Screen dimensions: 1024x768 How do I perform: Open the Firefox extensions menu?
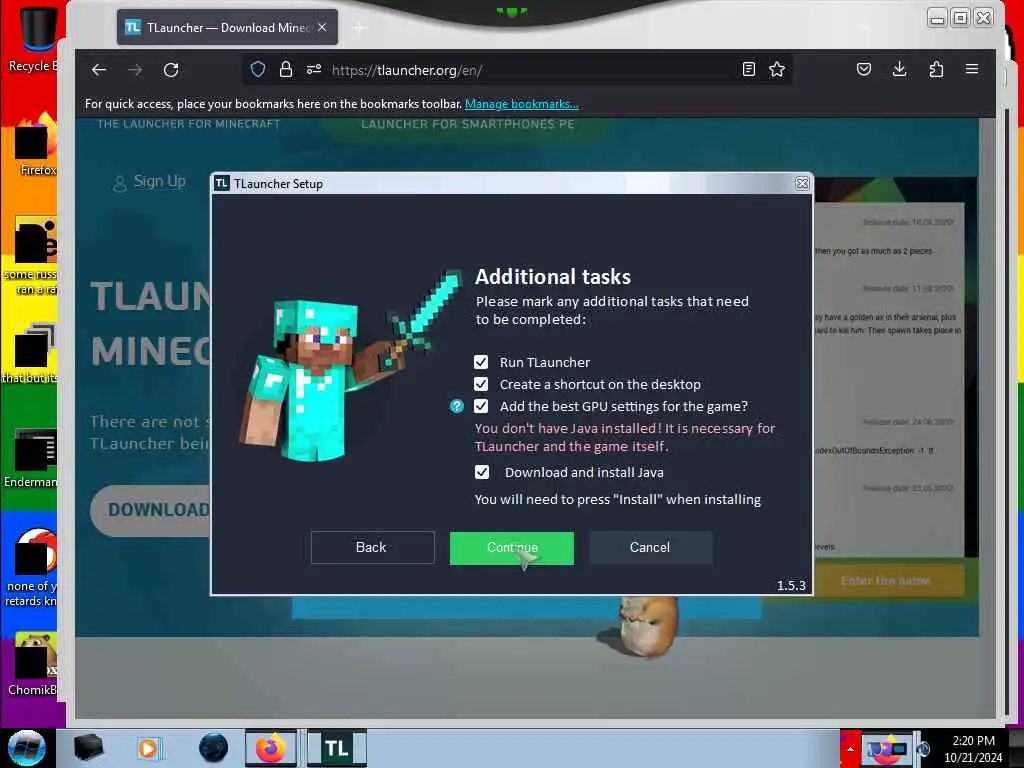(936, 69)
